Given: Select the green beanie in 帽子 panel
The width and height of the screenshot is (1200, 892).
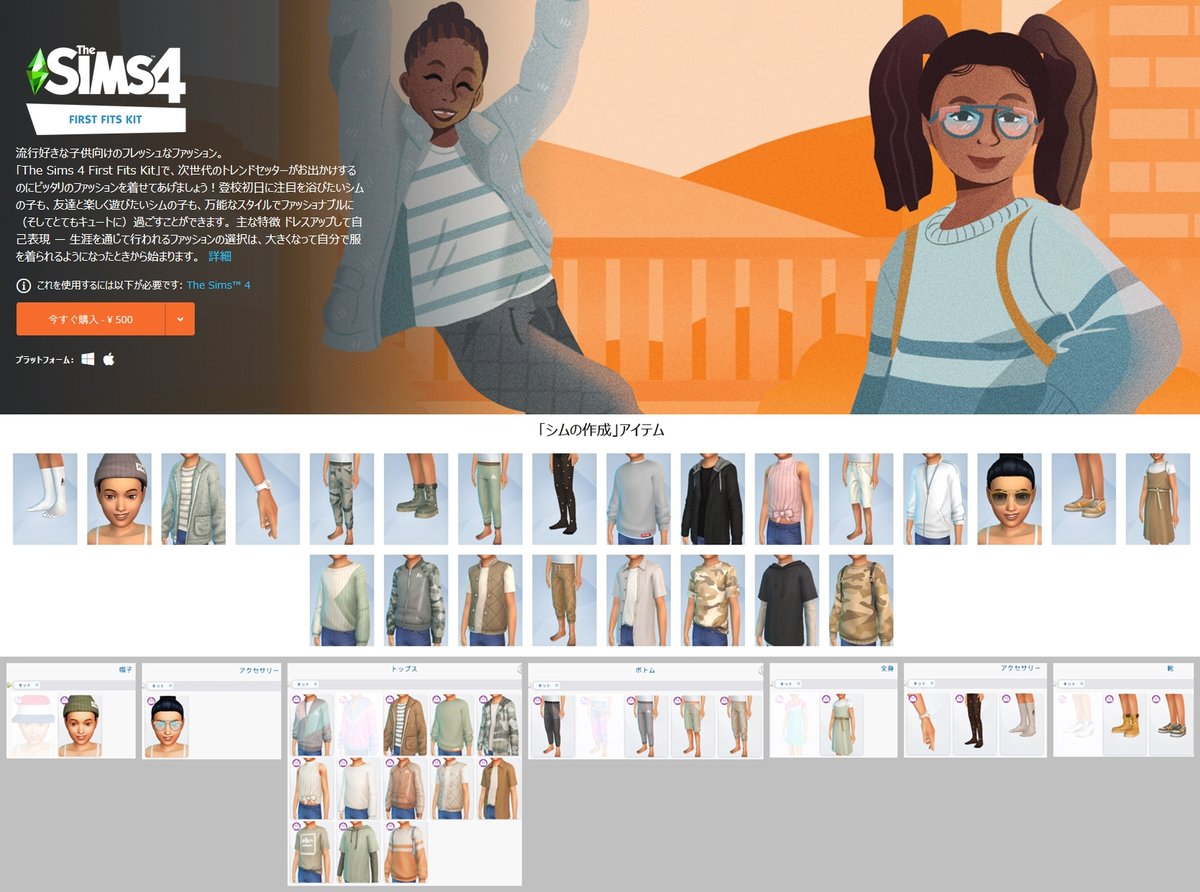Looking at the screenshot, I should point(82,724).
